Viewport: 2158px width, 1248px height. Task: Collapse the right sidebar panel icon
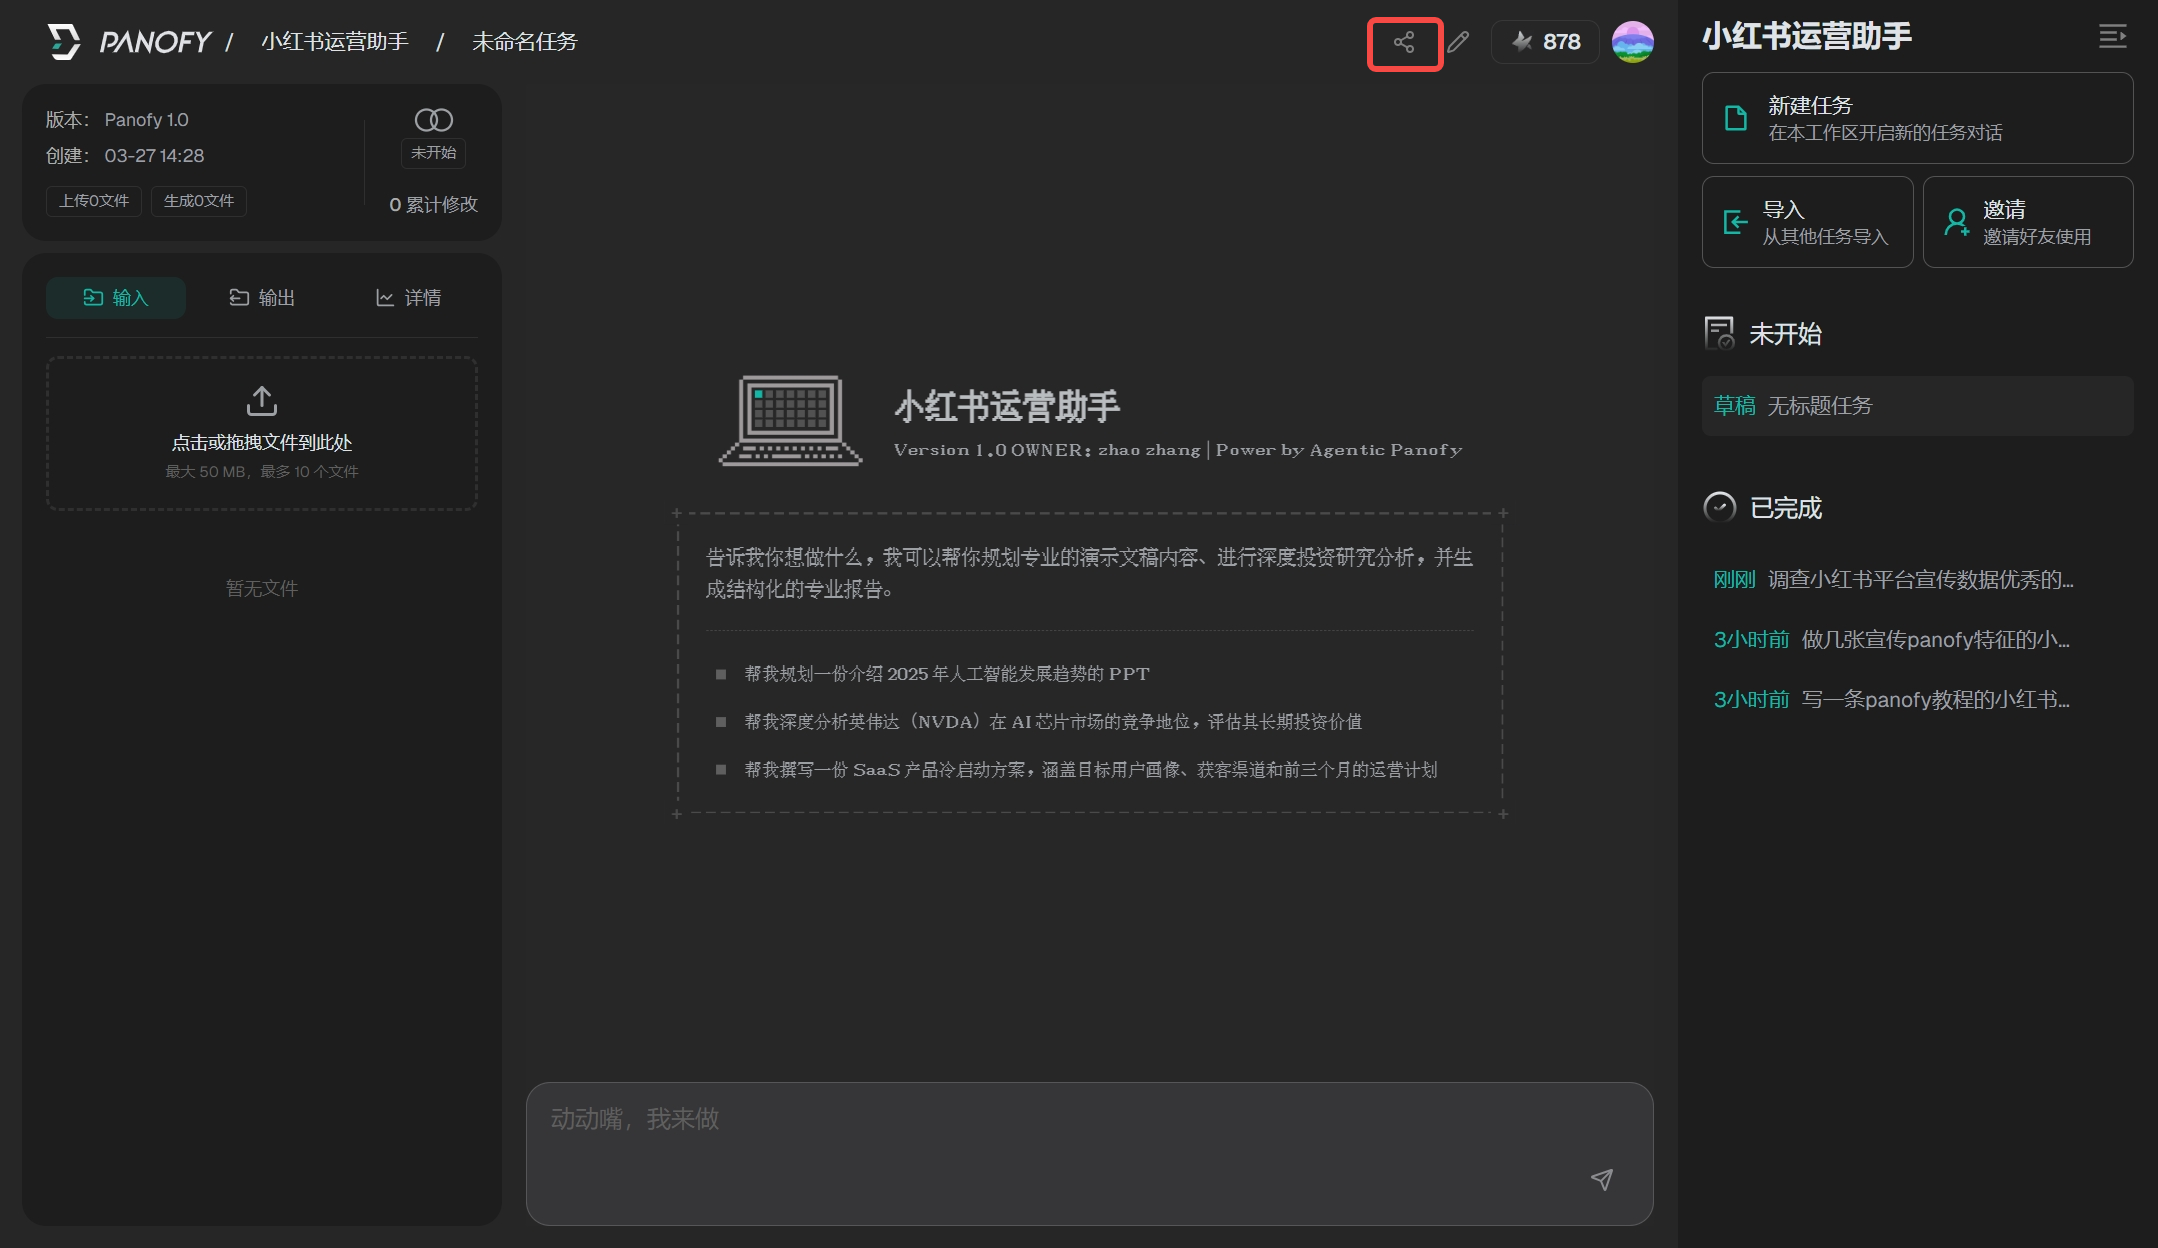2112,37
